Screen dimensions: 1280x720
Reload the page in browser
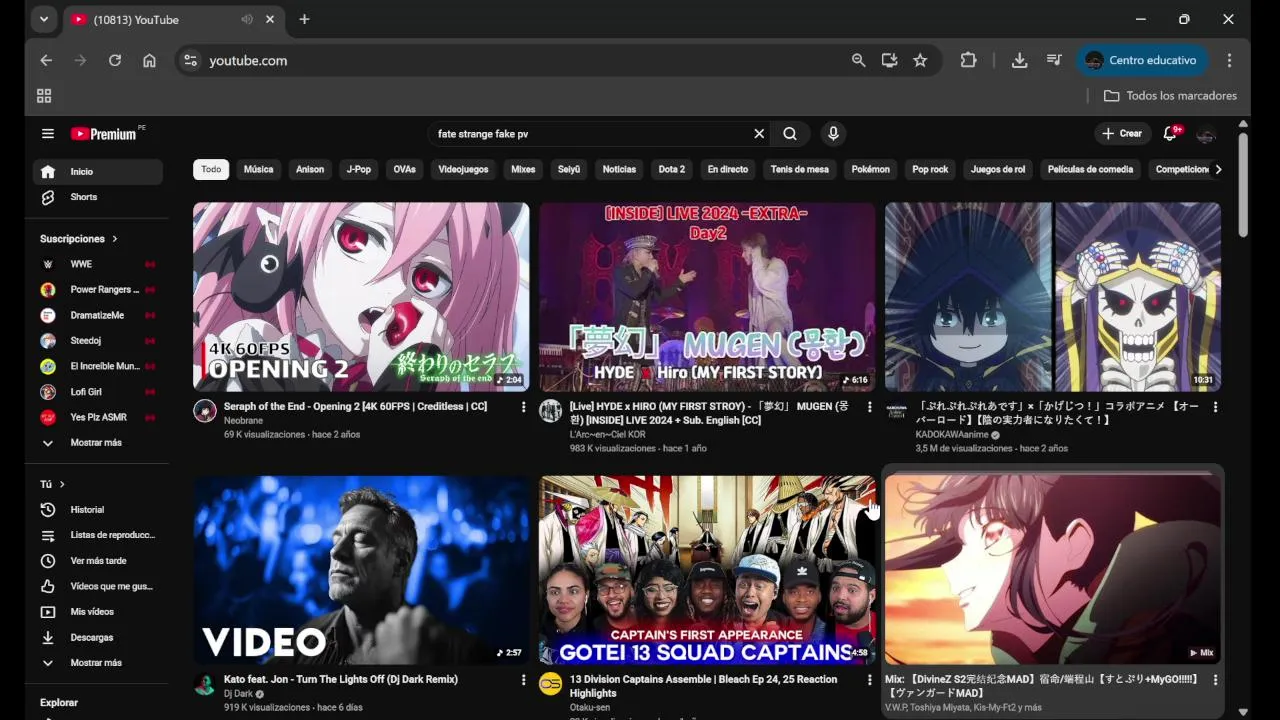click(115, 61)
